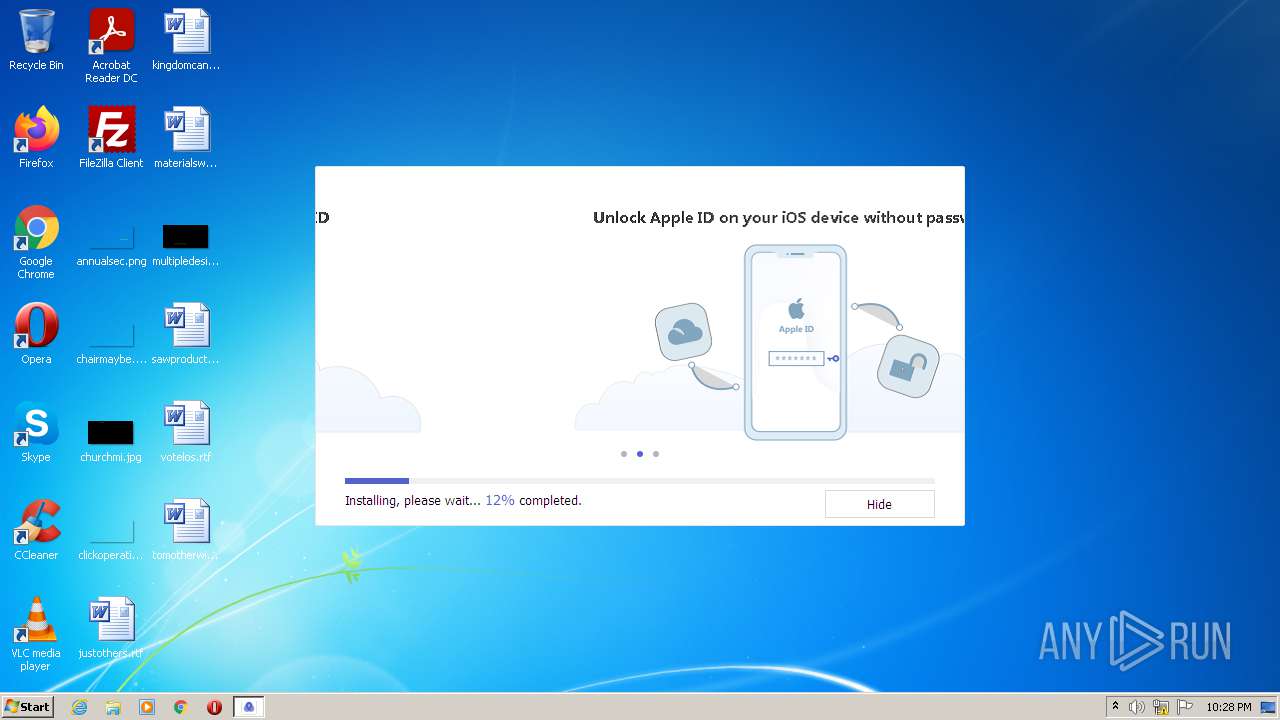This screenshot has height=720, width=1280.
Task: Select the annualsec.png file icon
Action: click(x=111, y=246)
